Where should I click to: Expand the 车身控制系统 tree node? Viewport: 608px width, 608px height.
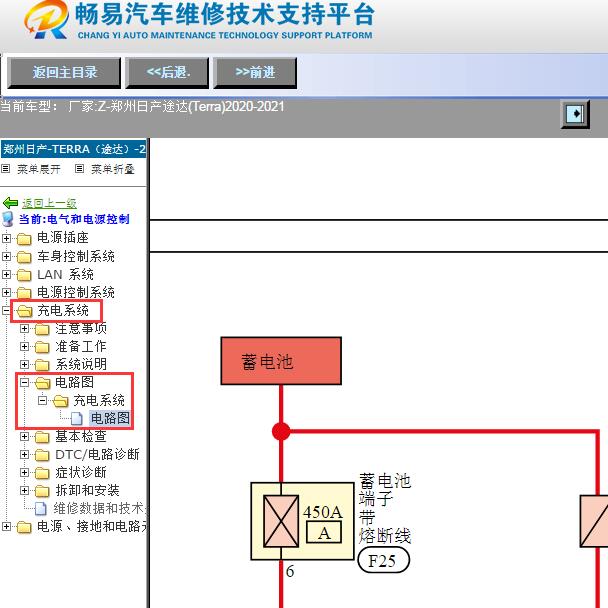6,256
